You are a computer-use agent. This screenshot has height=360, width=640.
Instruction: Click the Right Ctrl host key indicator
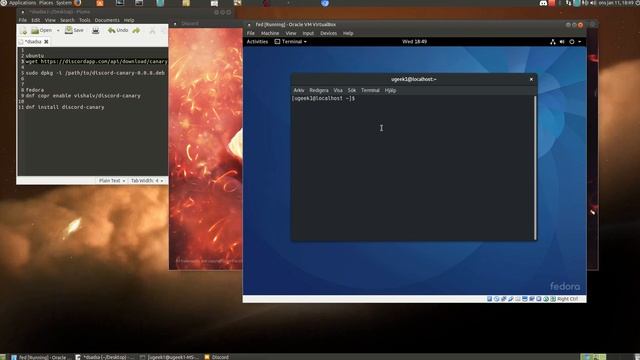tap(567, 299)
